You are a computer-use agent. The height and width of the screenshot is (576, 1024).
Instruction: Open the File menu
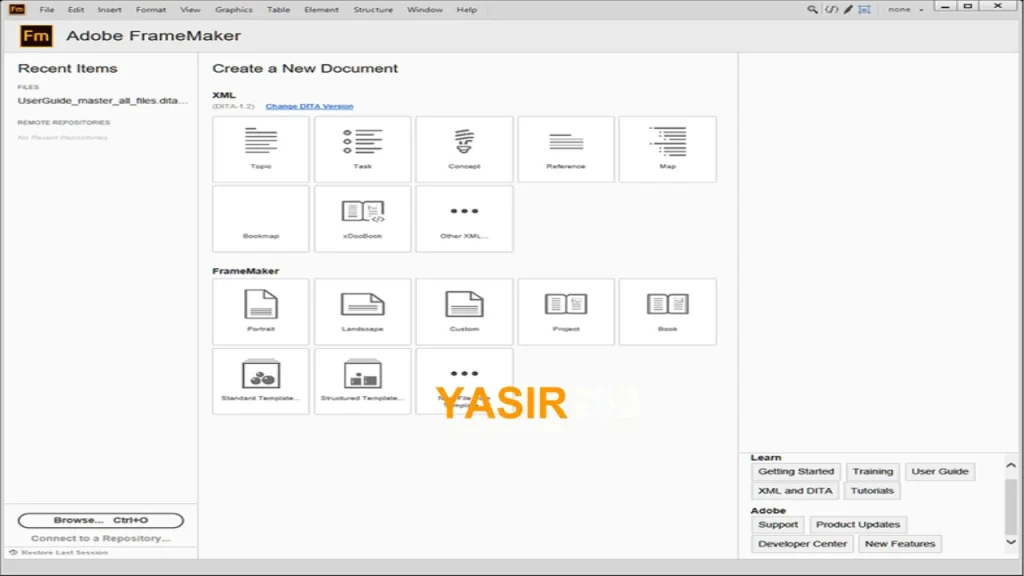point(47,10)
